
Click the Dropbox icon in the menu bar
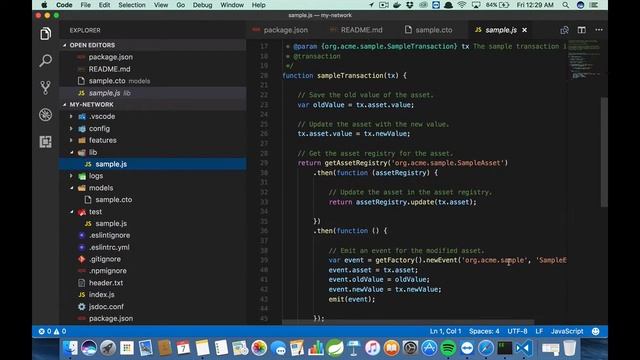(409, 5)
